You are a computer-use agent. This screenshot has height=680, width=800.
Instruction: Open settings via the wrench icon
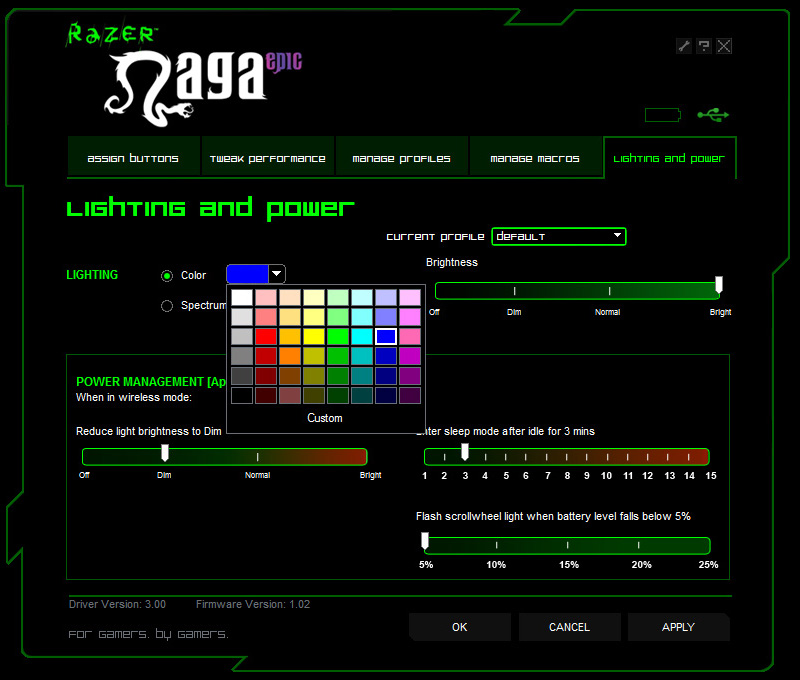684,46
